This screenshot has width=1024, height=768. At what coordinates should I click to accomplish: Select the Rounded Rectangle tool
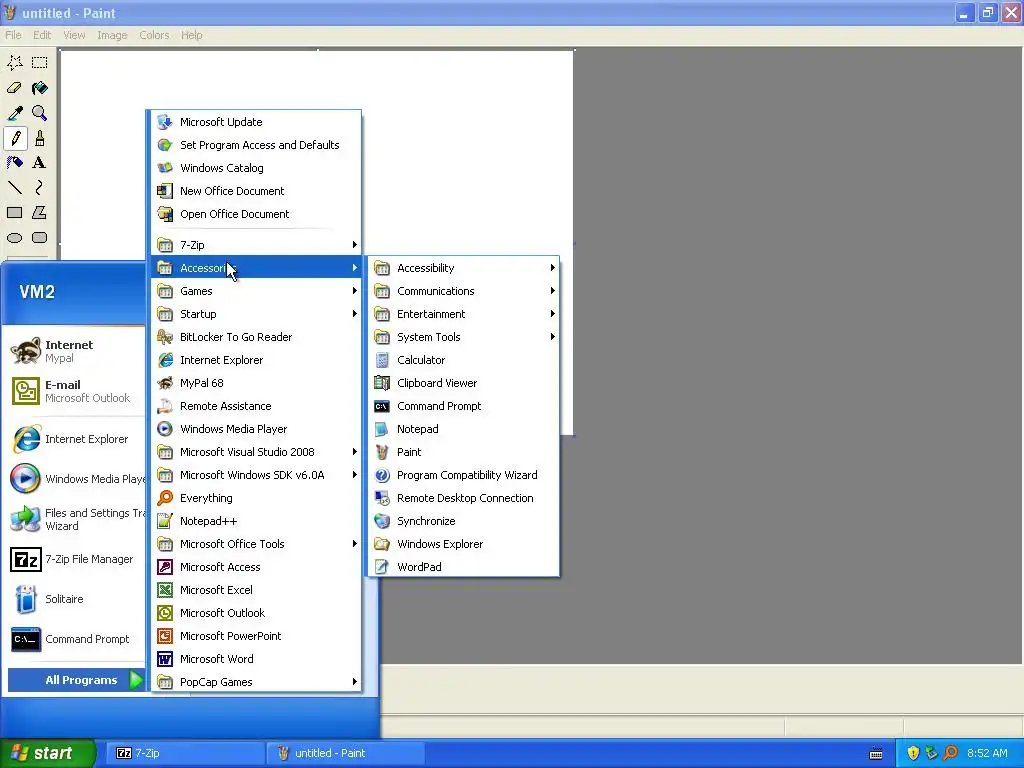click(40, 238)
